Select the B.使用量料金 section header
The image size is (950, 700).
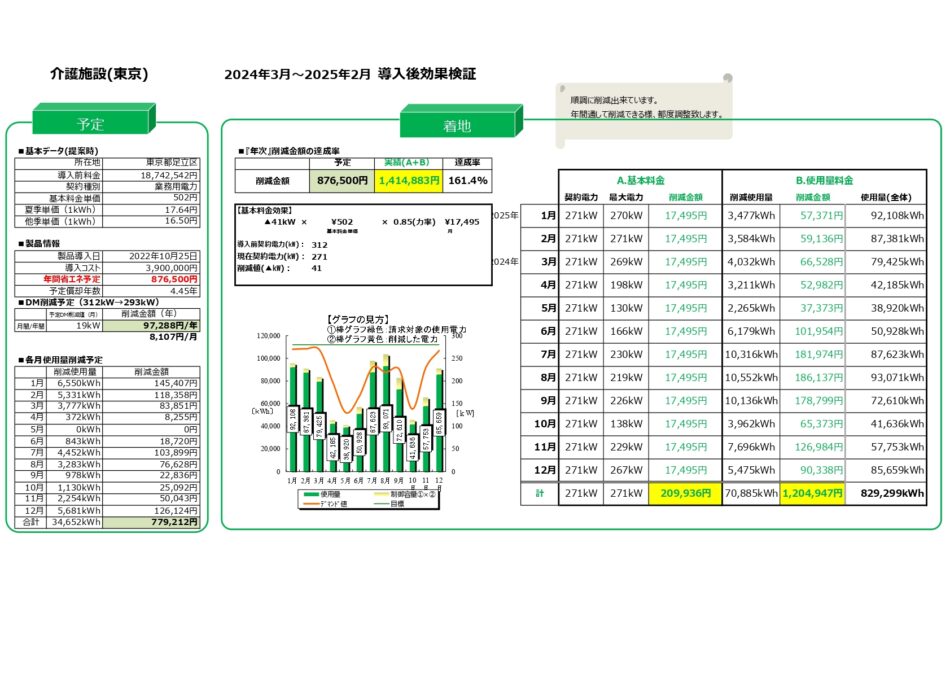(x=824, y=180)
